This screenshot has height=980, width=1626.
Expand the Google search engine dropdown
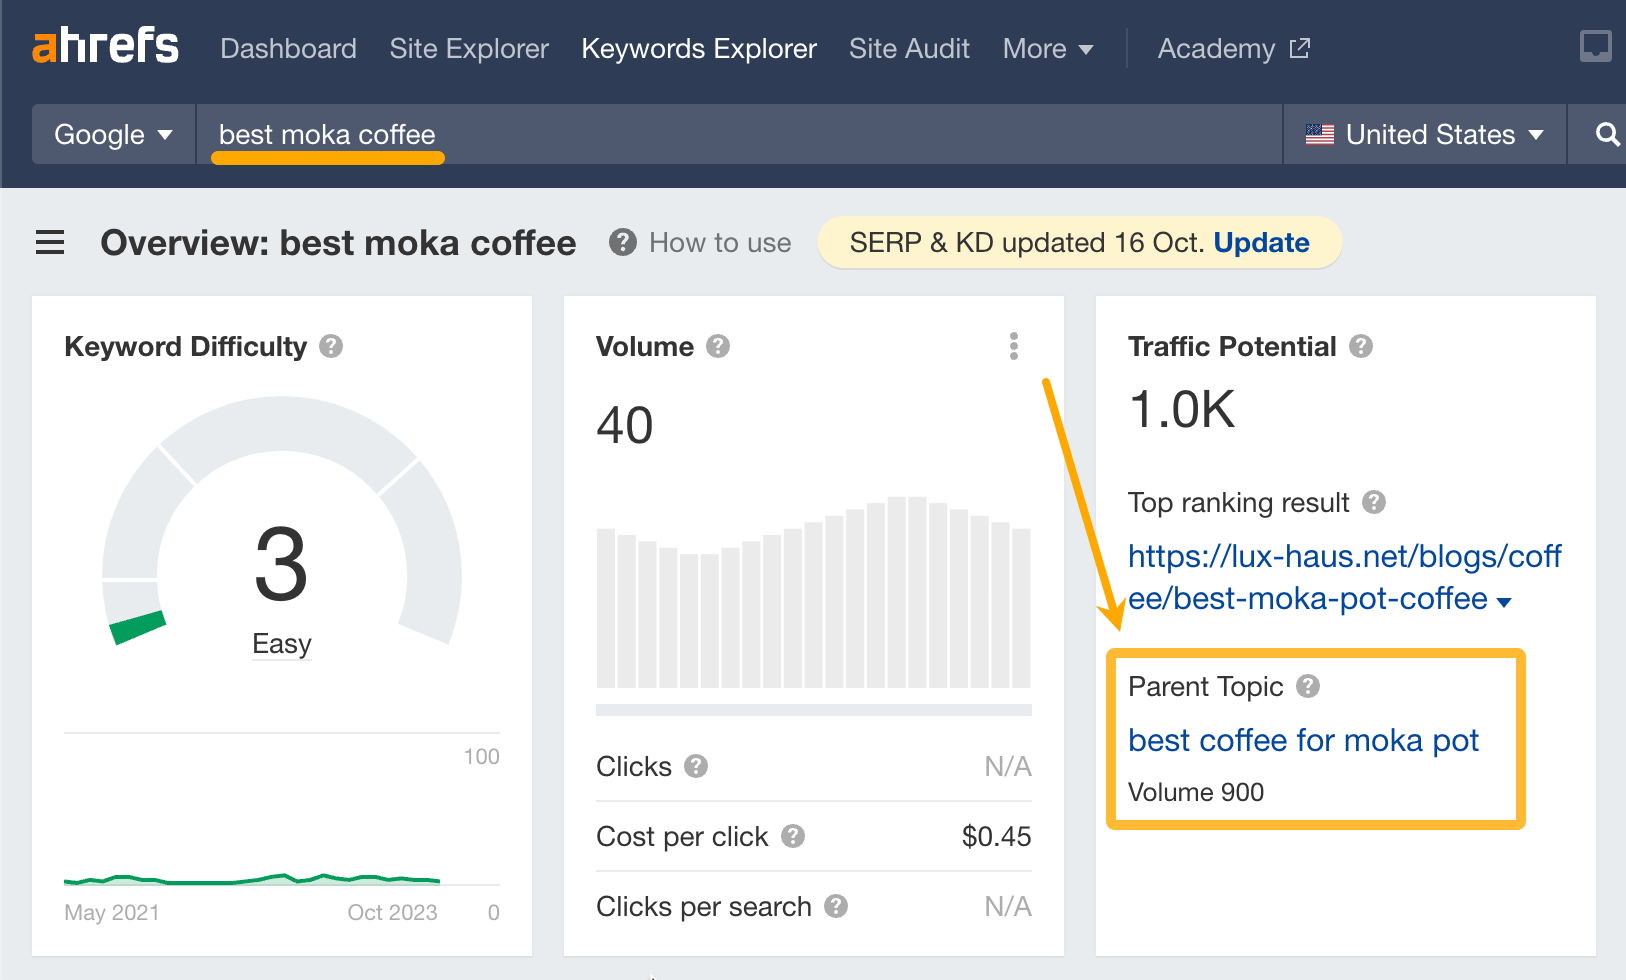(113, 135)
